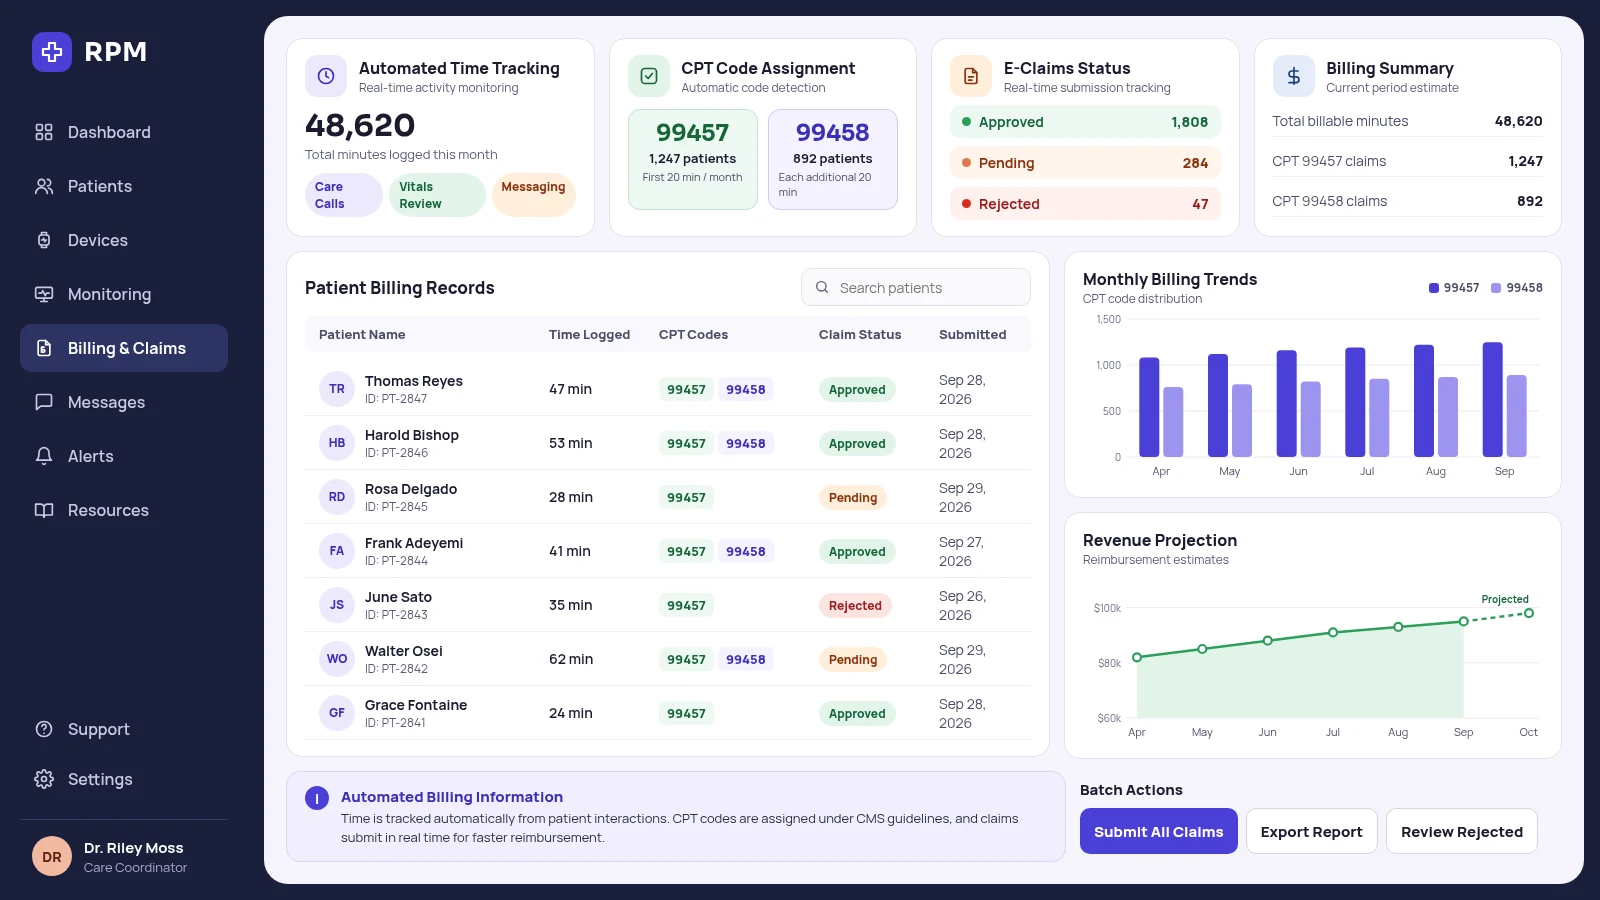
Task: Open the Alerts bell icon
Action: pyautogui.click(x=44, y=456)
